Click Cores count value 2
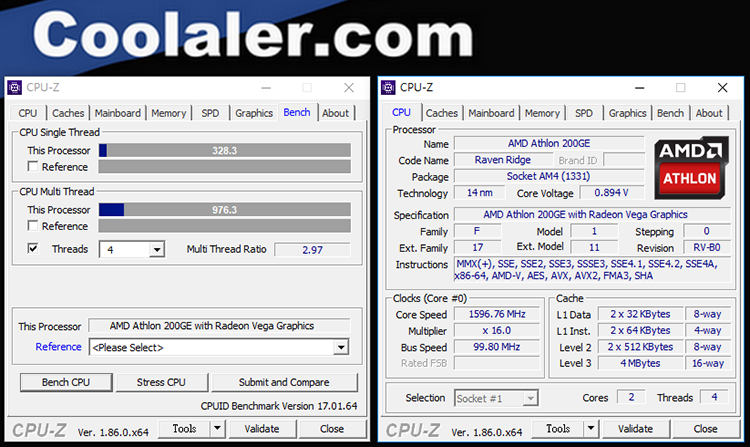750x447 pixels. (631, 397)
